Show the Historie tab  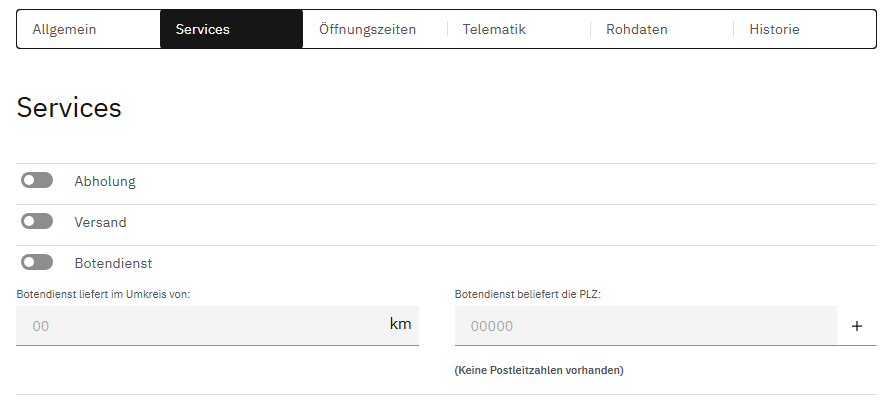pos(775,29)
